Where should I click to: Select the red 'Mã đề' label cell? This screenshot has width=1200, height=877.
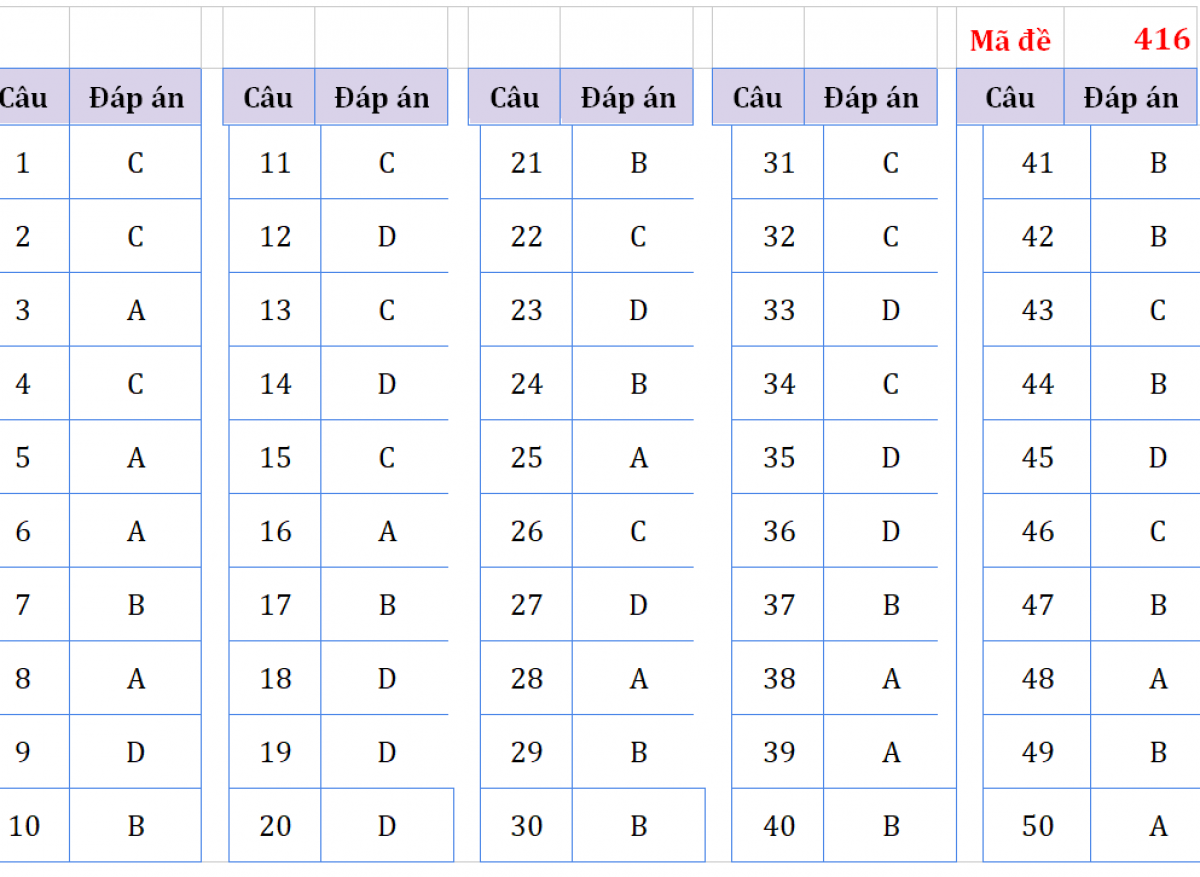tap(1010, 38)
